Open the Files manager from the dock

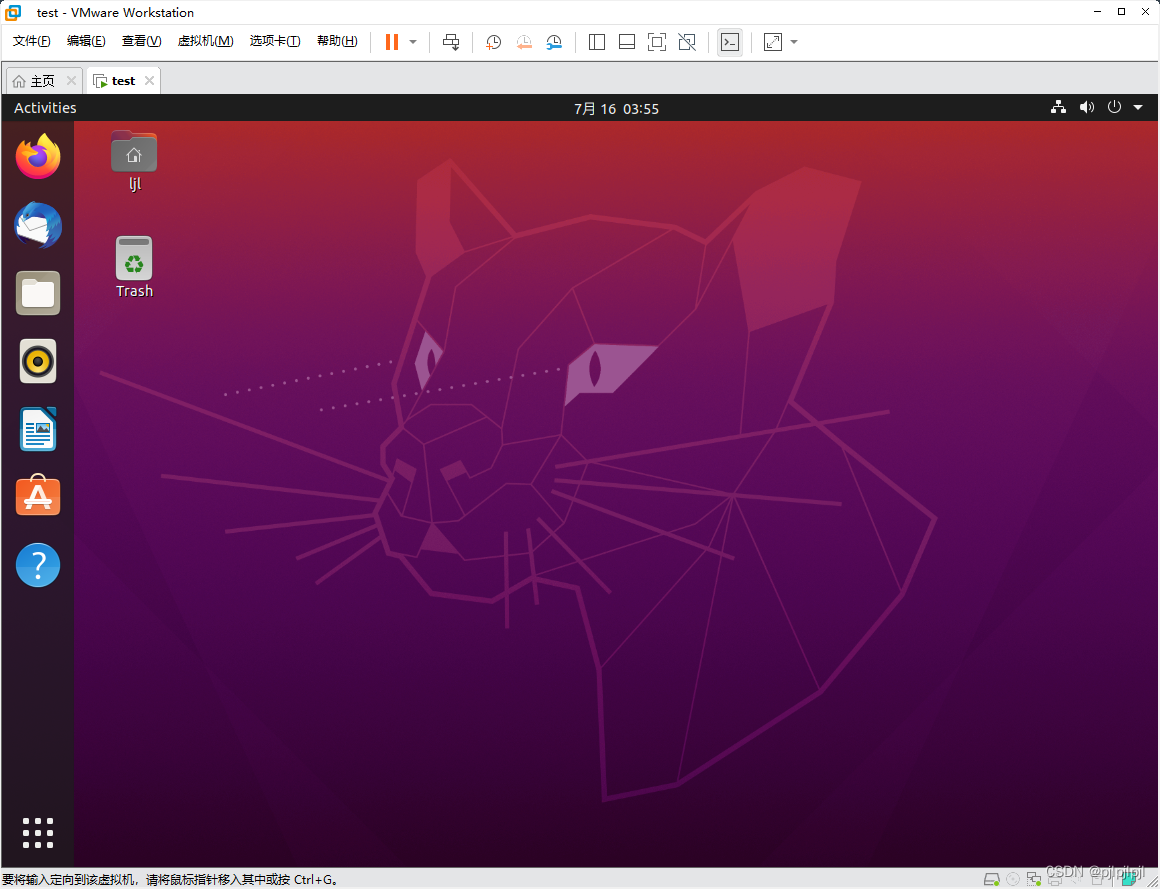38,293
